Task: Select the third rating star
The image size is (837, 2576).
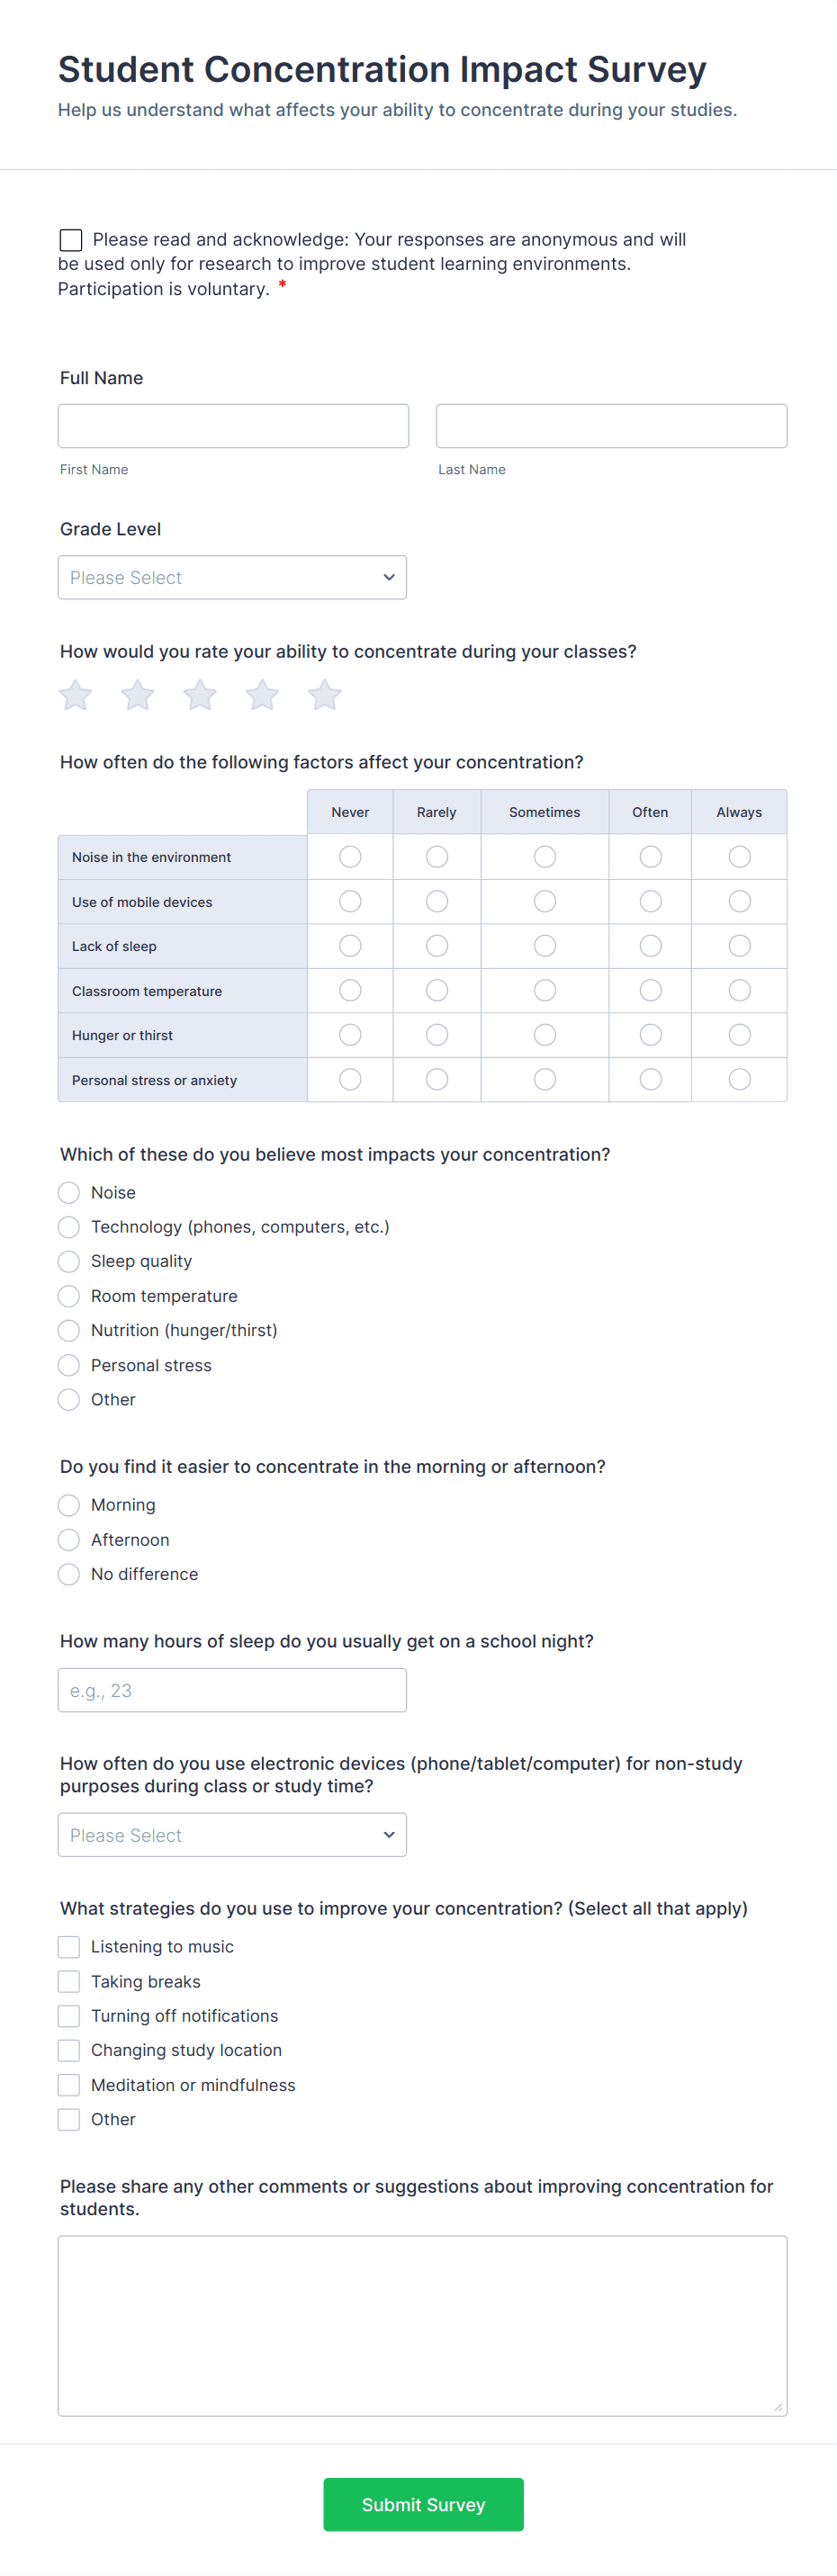Action: (199, 694)
